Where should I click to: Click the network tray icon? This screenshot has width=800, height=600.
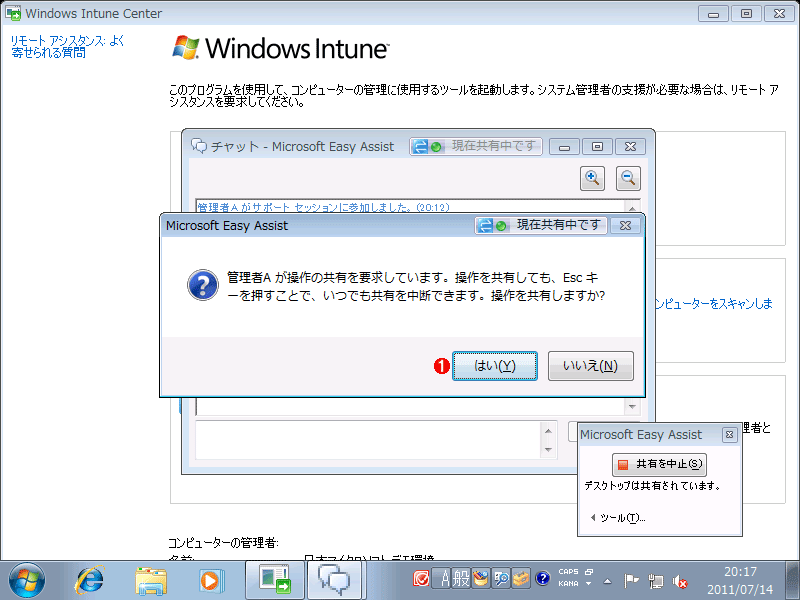656,581
